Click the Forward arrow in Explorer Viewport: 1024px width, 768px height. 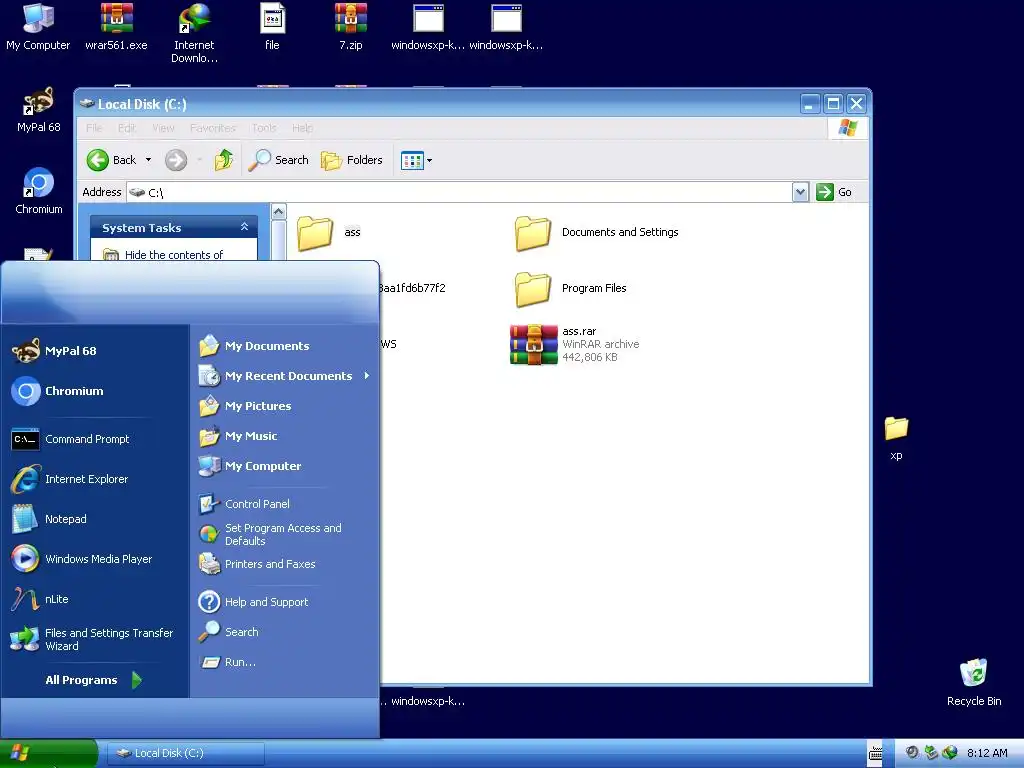176,160
